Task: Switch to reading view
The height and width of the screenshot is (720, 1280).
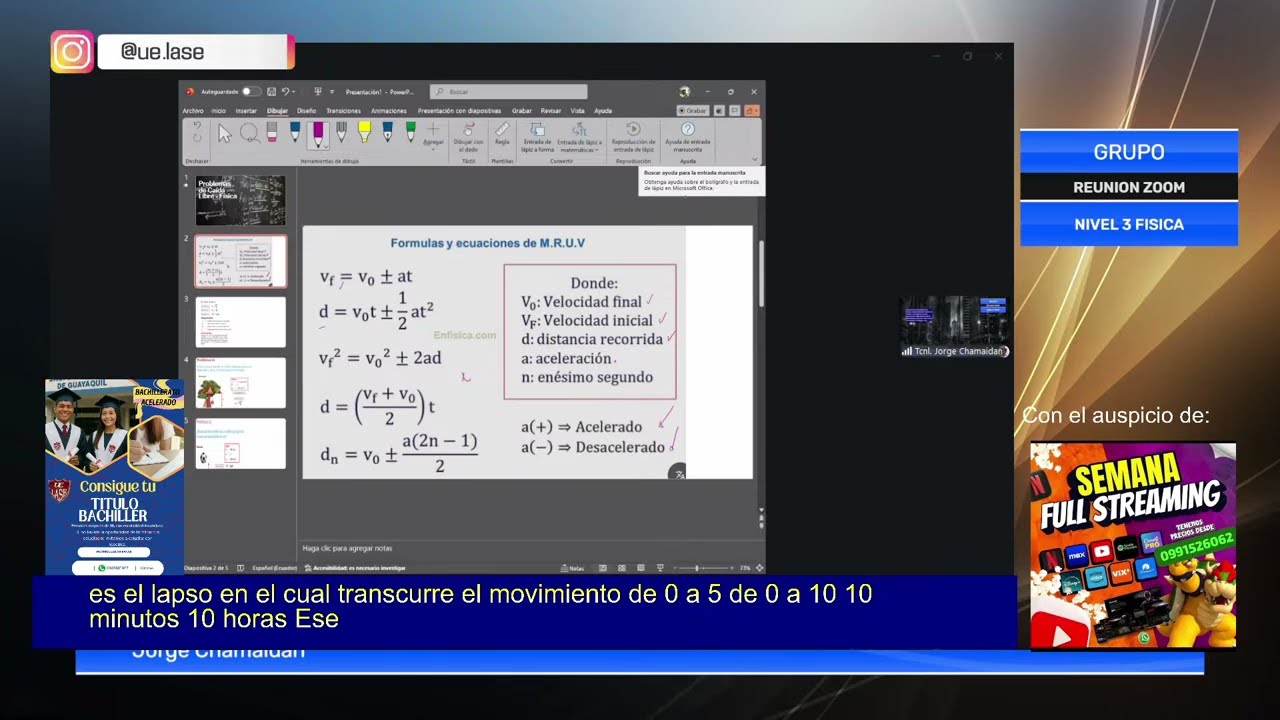Action: coord(639,568)
